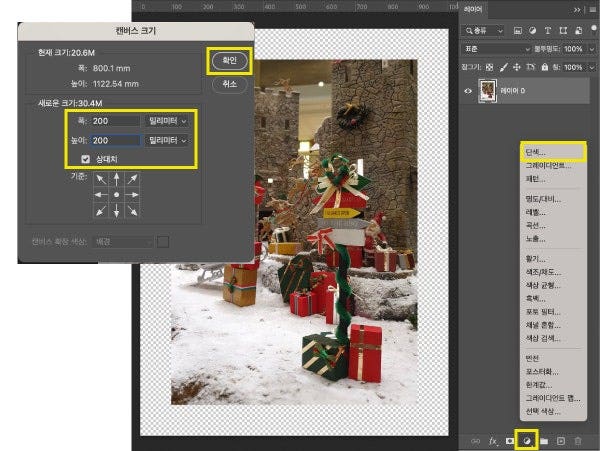Set anchor to middle-right arrow
The width and height of the screenshot is (600, 451).
coord(132,195)
